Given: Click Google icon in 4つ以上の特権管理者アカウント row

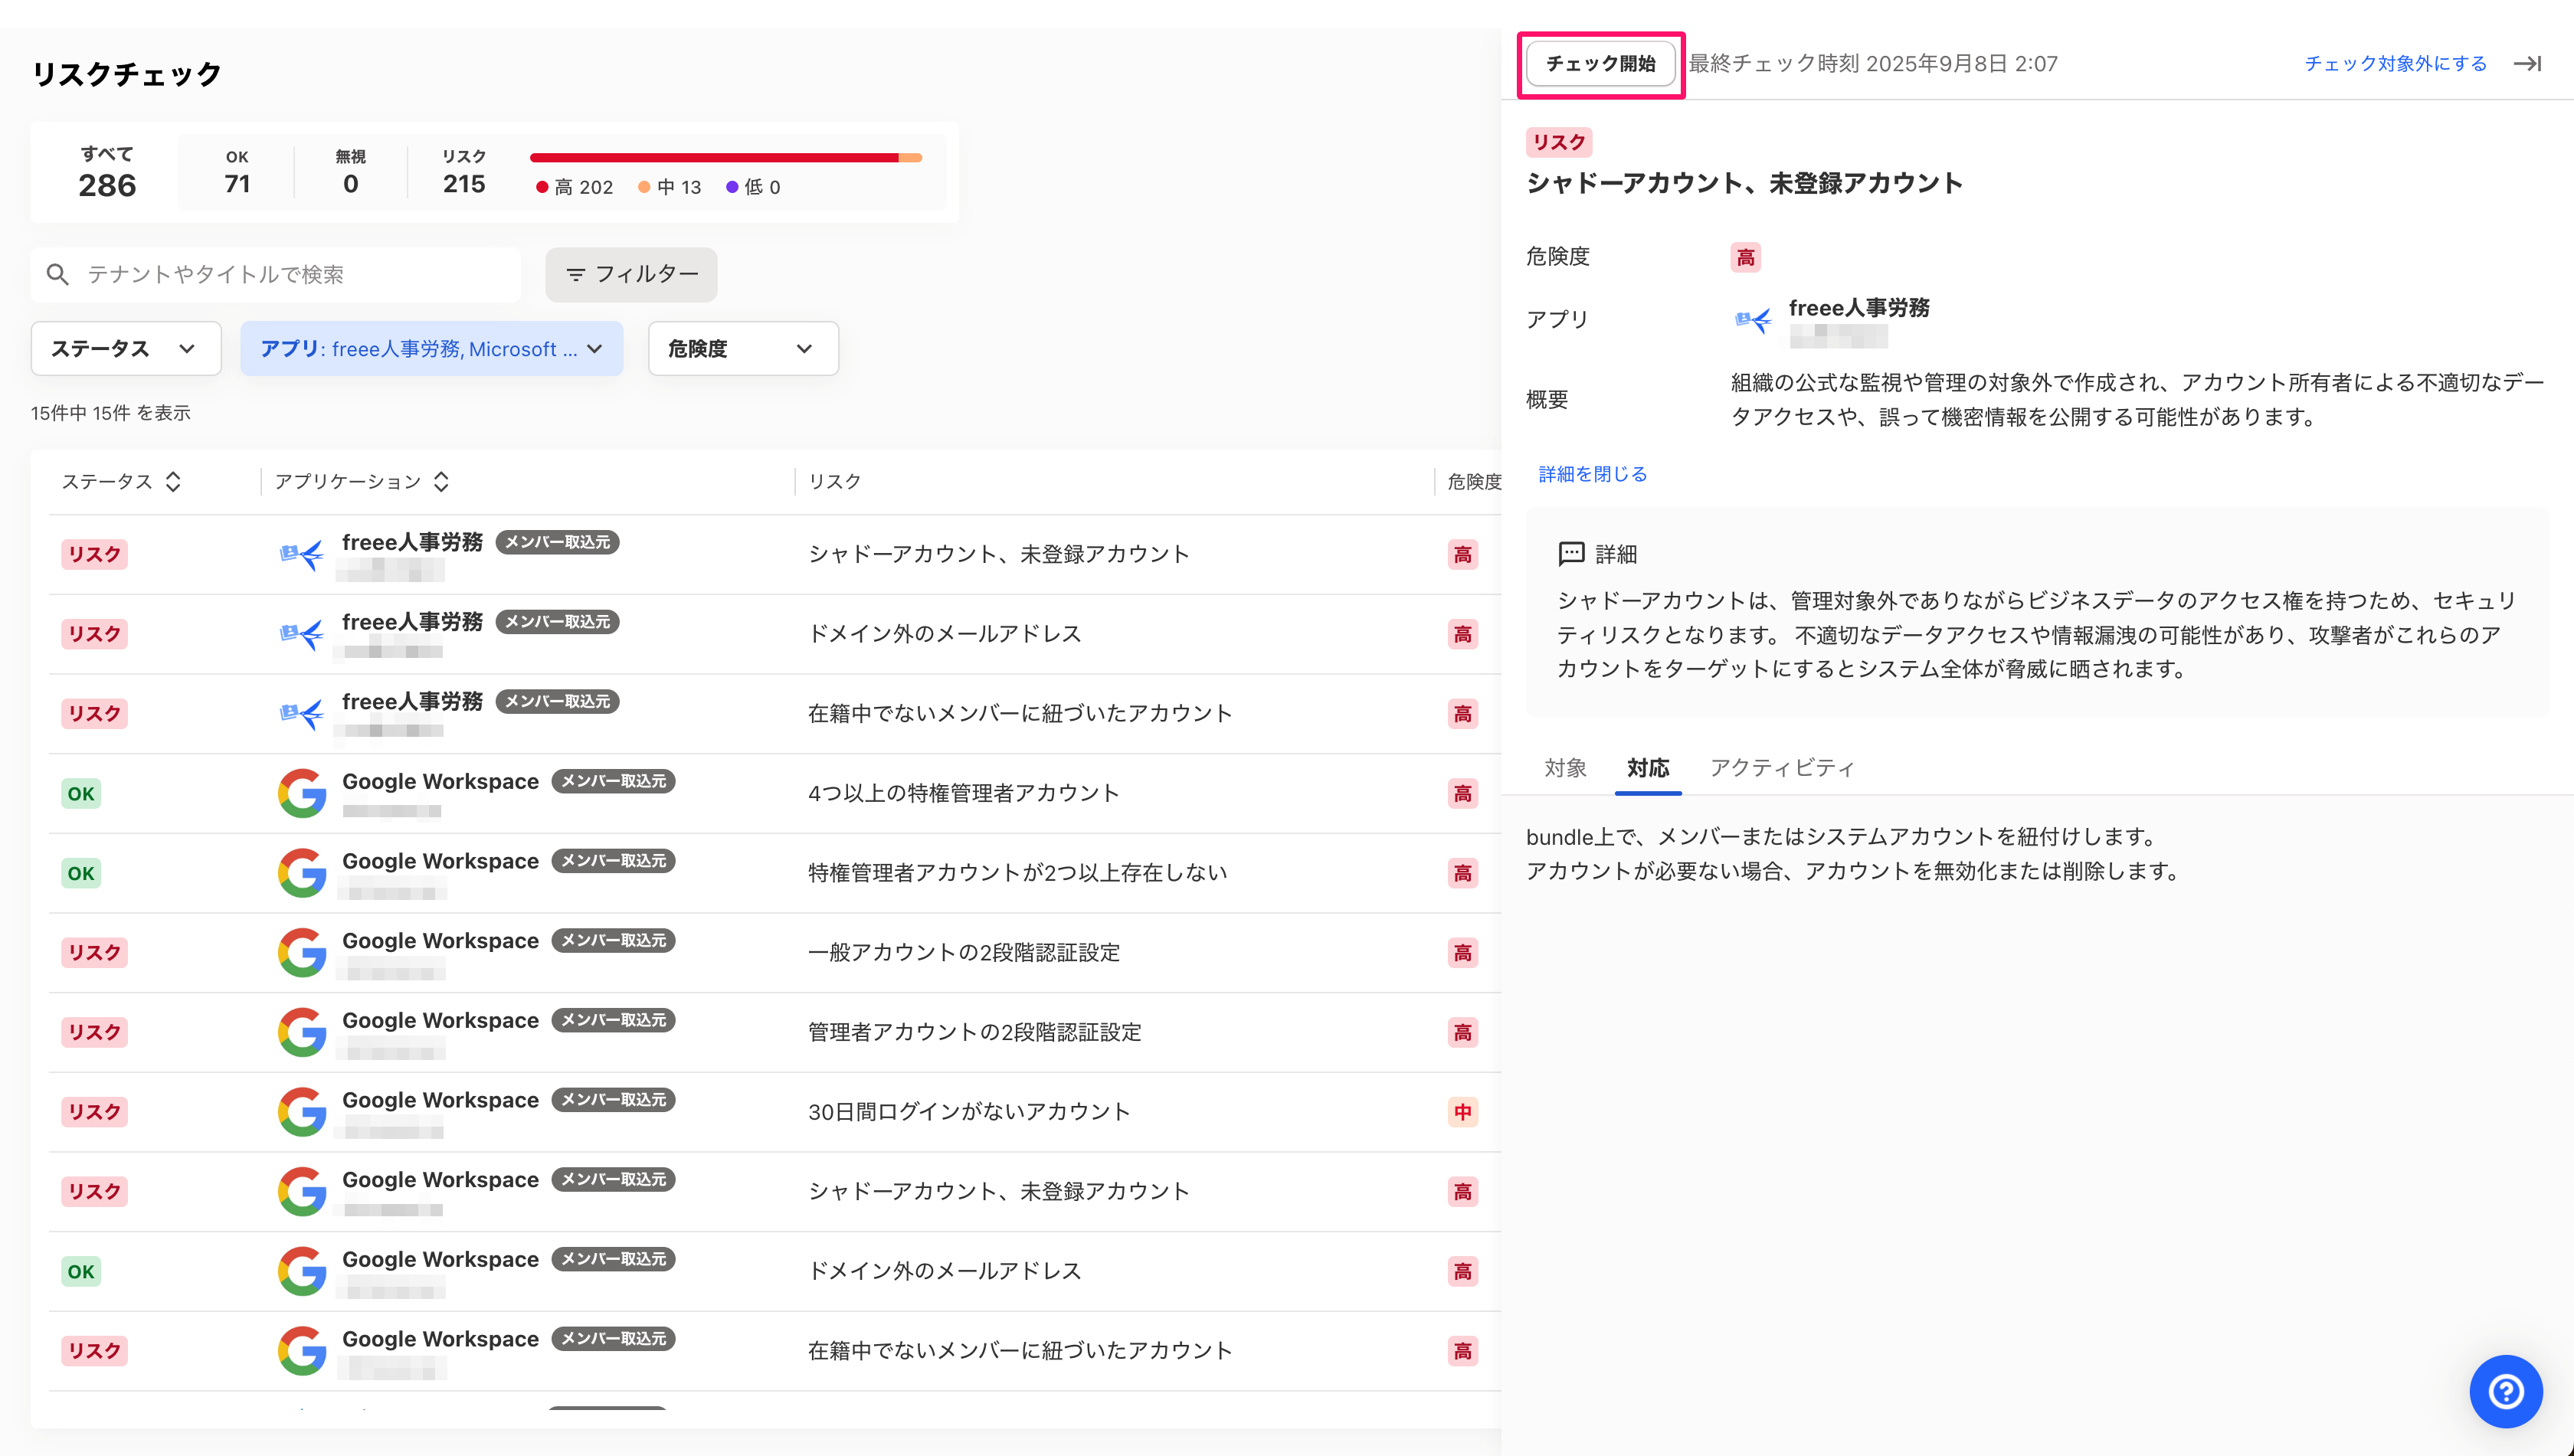Looking at the screenshot, I should (302, 793).
